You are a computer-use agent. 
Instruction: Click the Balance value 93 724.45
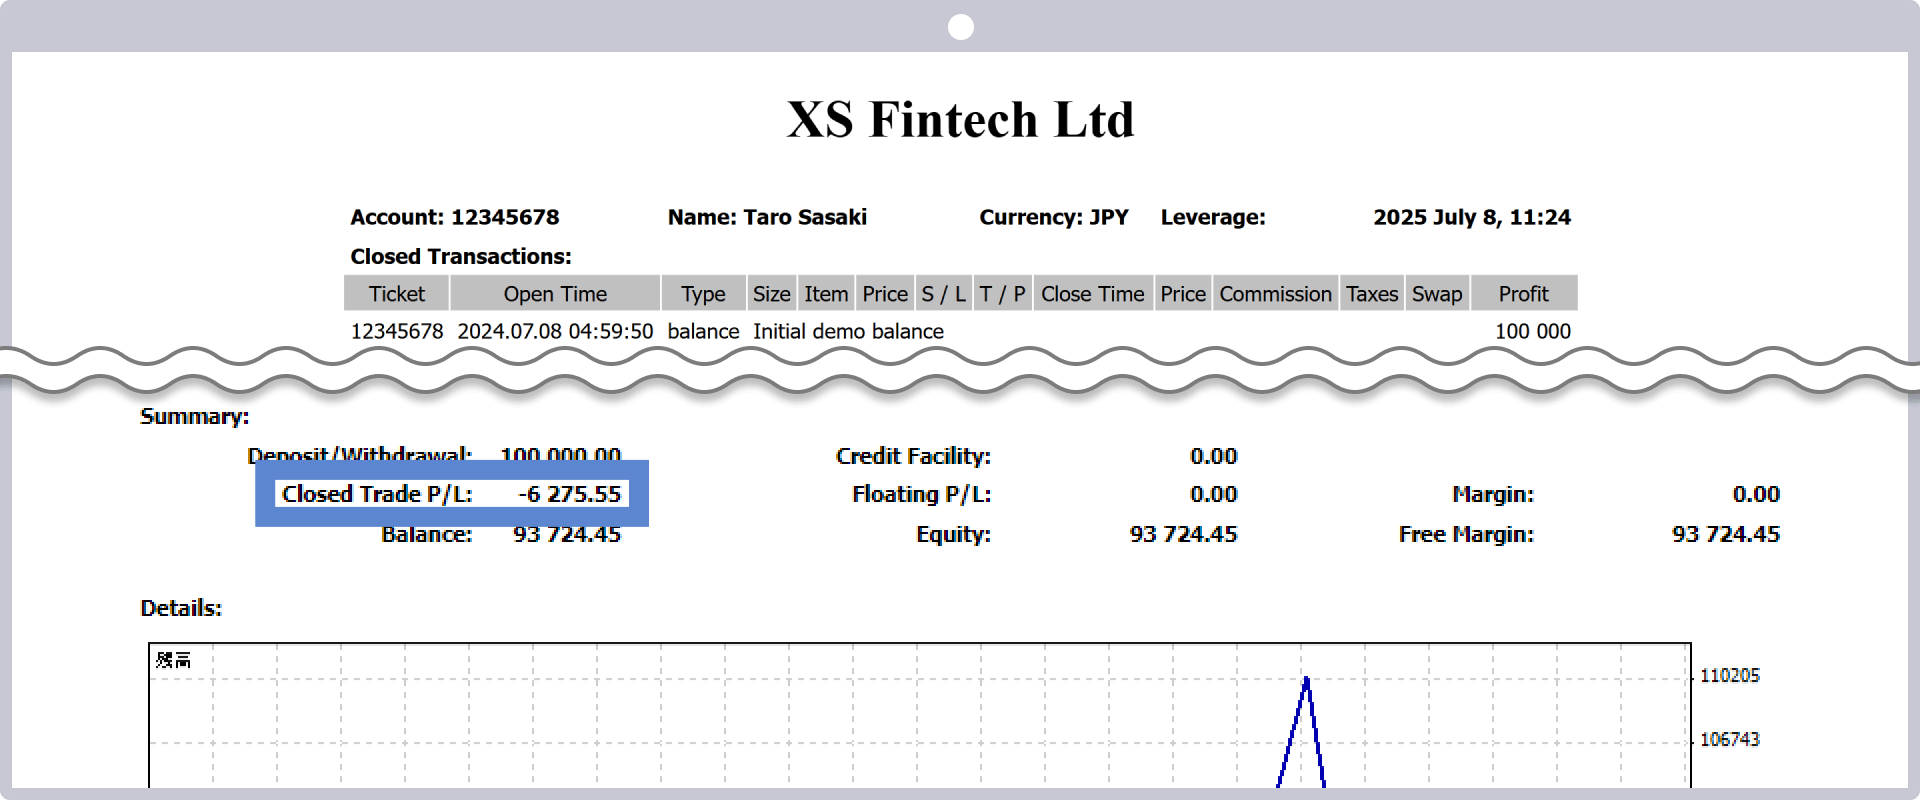pyautogui.click(x=567, y=534)
